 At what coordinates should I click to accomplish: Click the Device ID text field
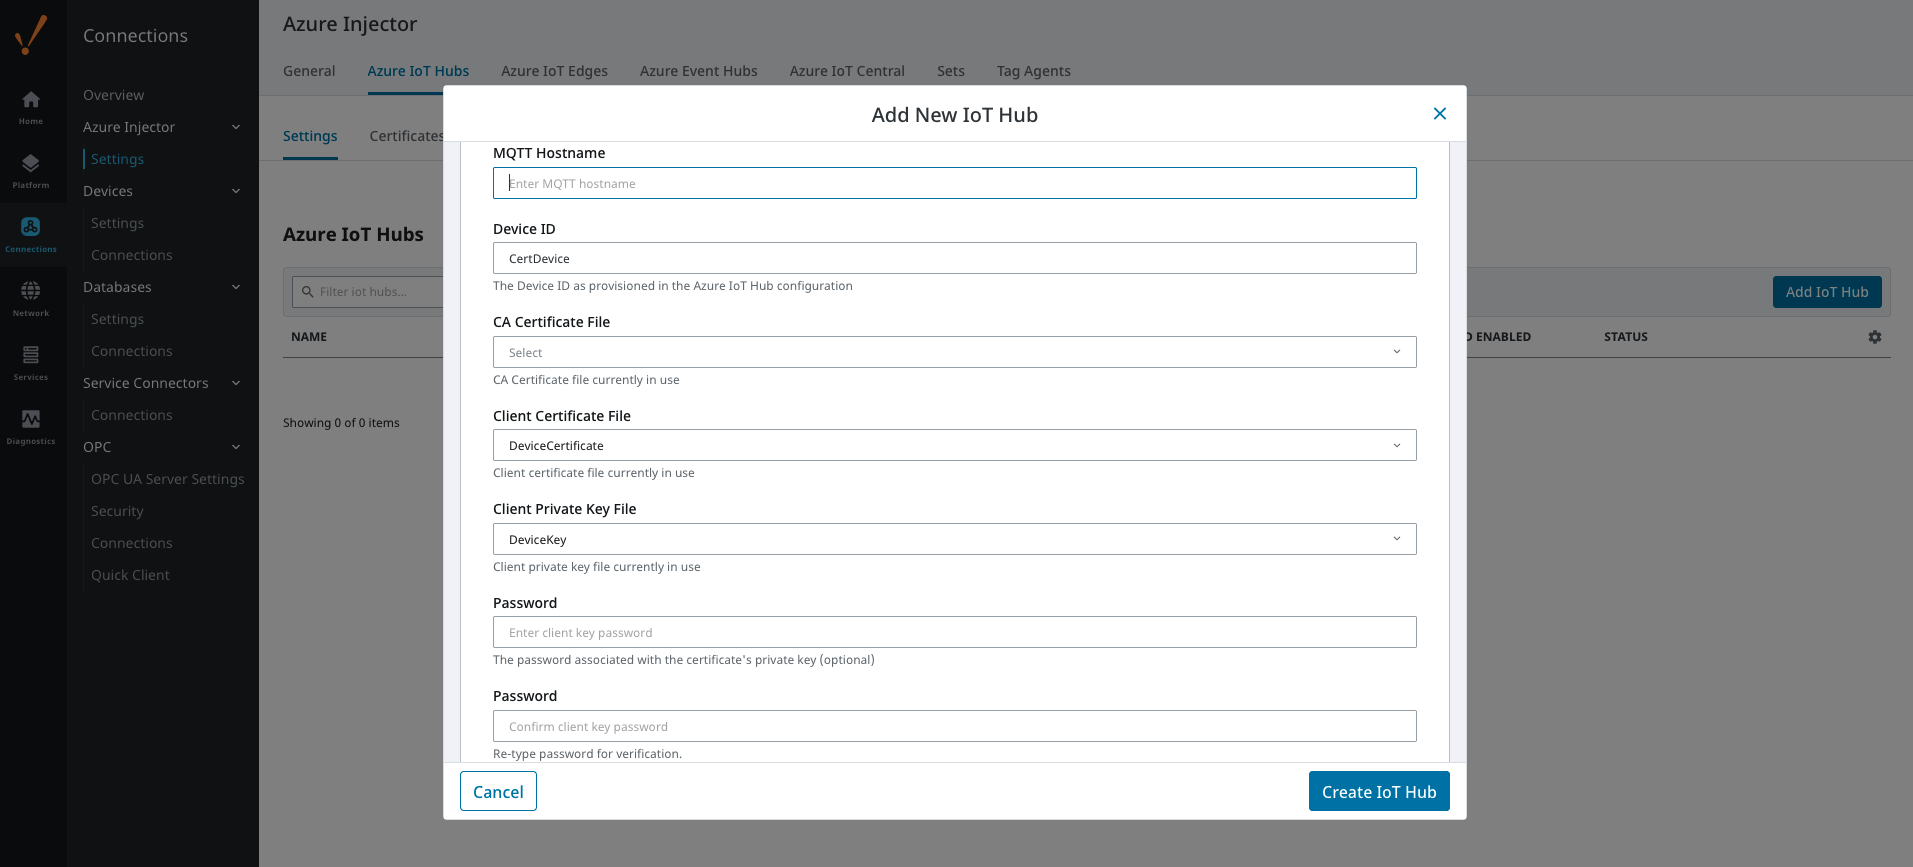tap(954, 258)
